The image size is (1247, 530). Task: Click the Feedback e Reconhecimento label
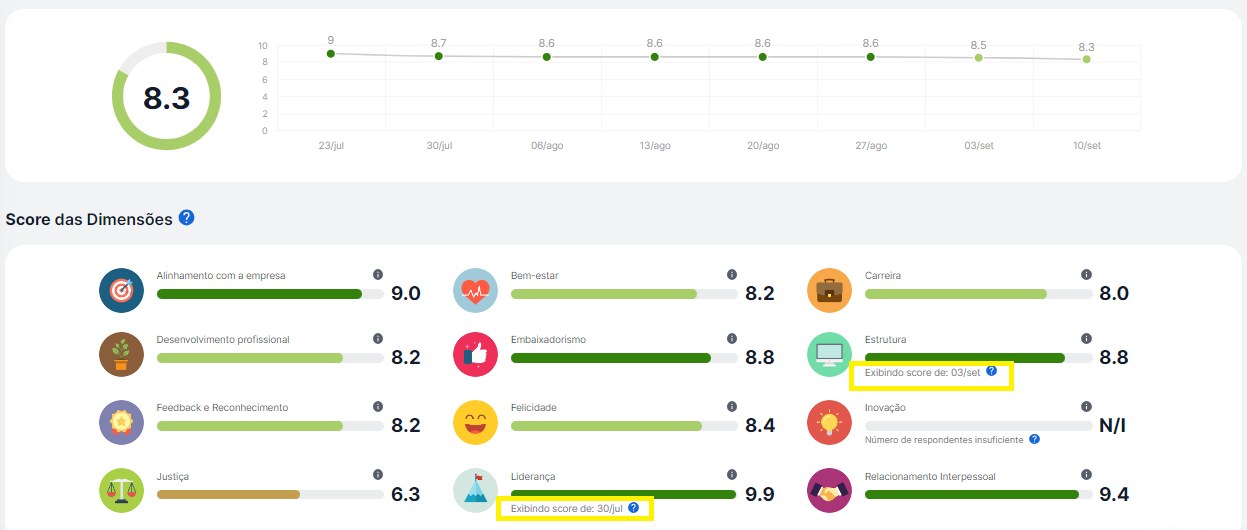pos(222,408)
